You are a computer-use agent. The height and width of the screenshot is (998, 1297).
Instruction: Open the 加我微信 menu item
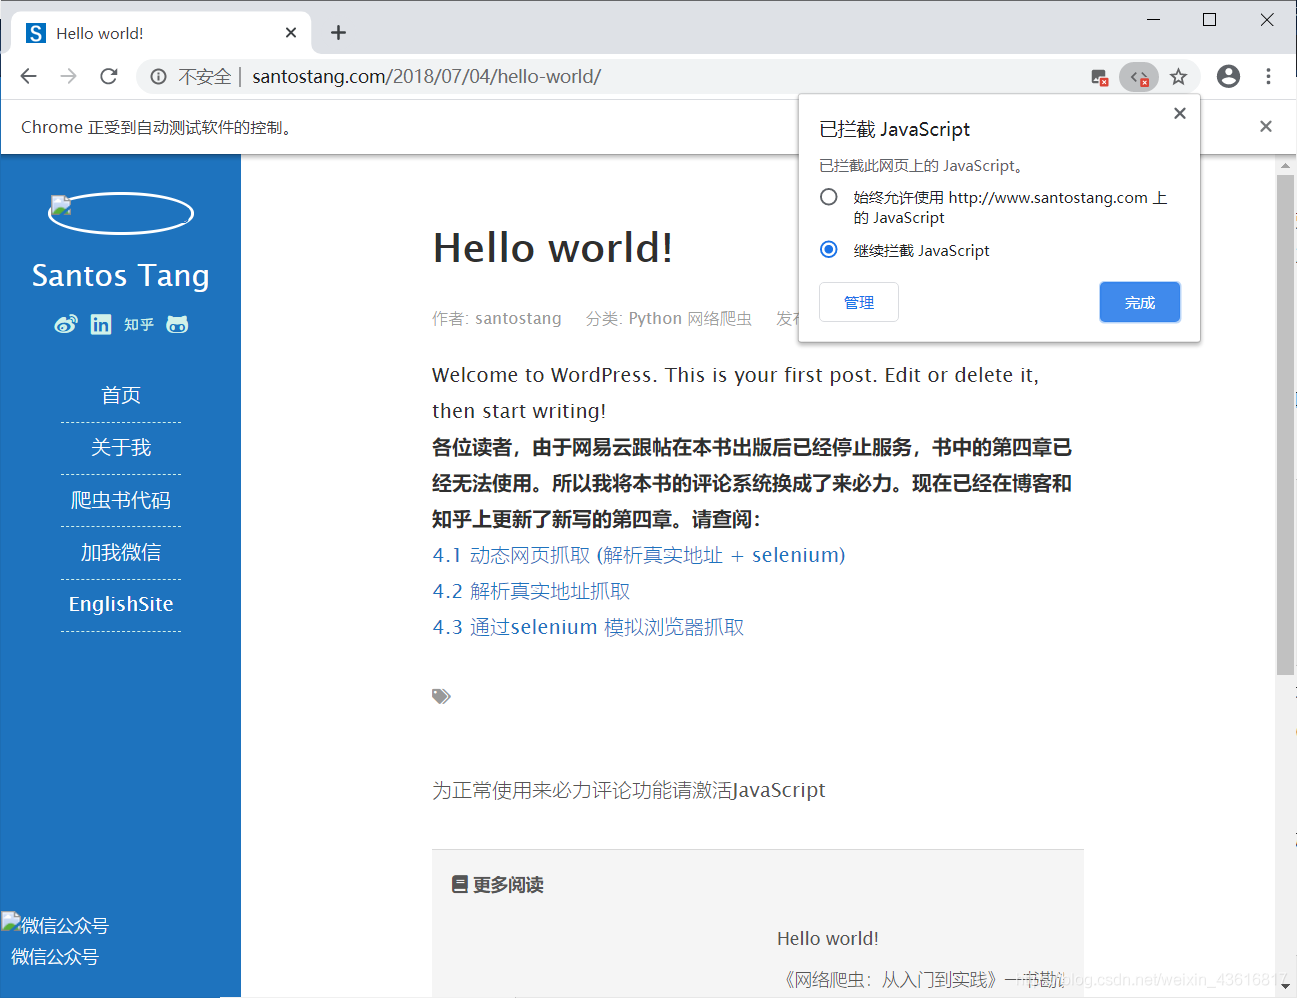[x=121, y=552]
